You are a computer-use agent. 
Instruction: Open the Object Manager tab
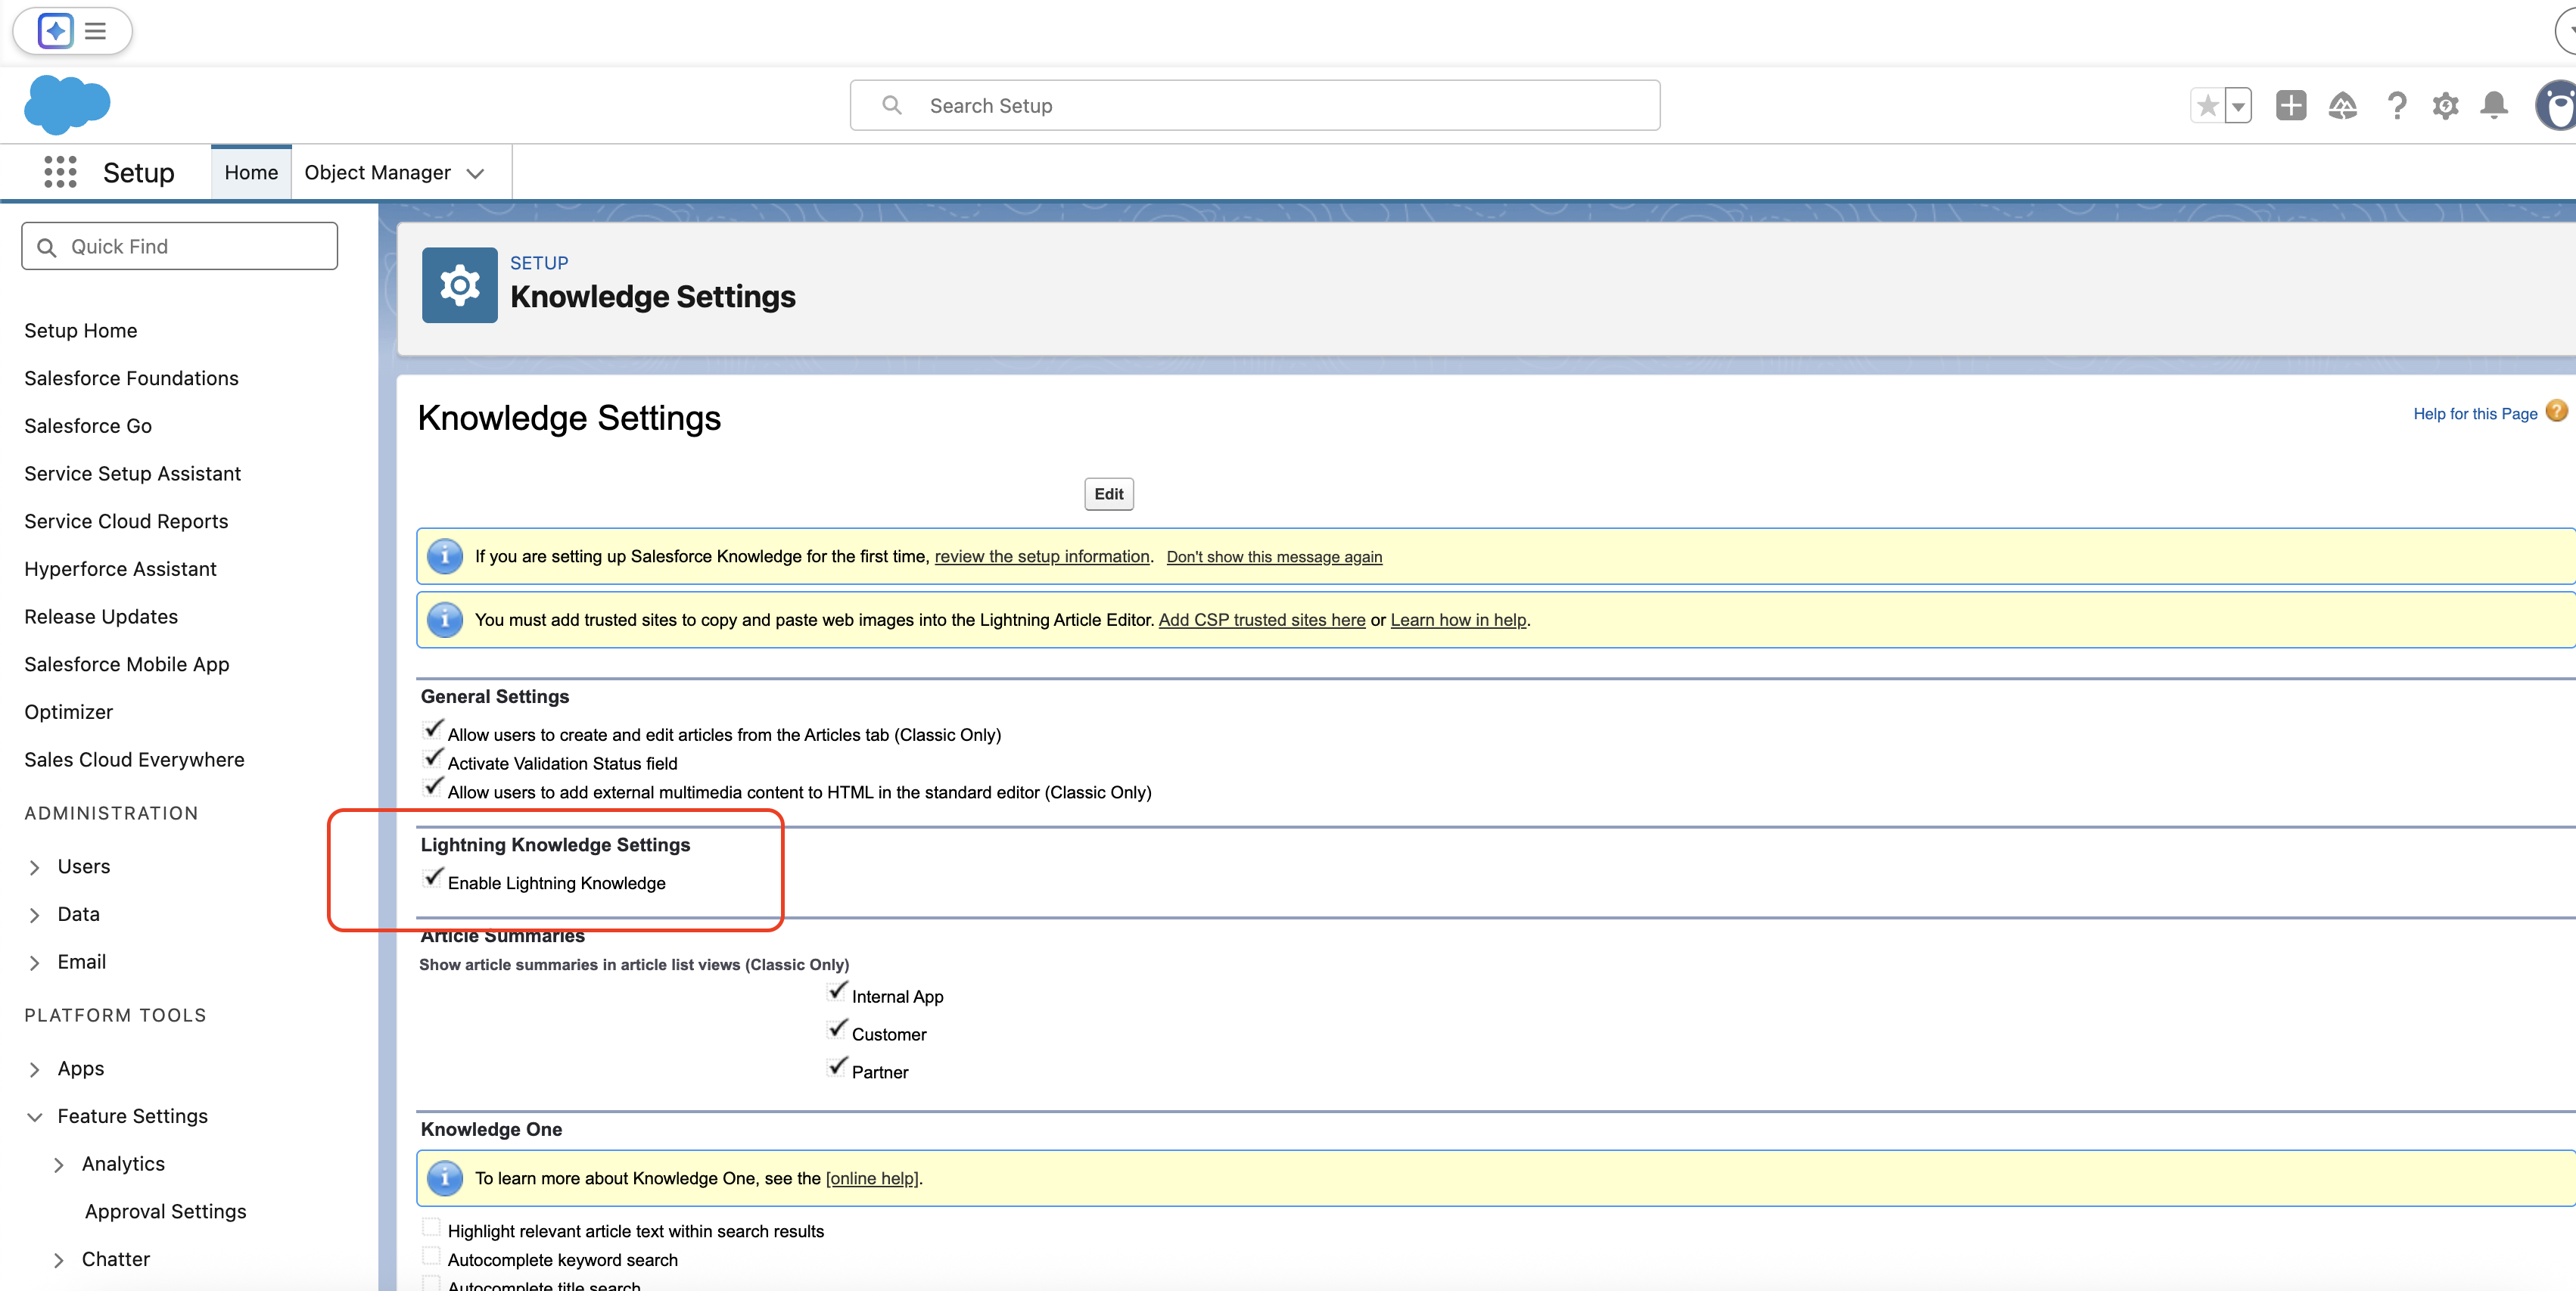pos(377,172)
